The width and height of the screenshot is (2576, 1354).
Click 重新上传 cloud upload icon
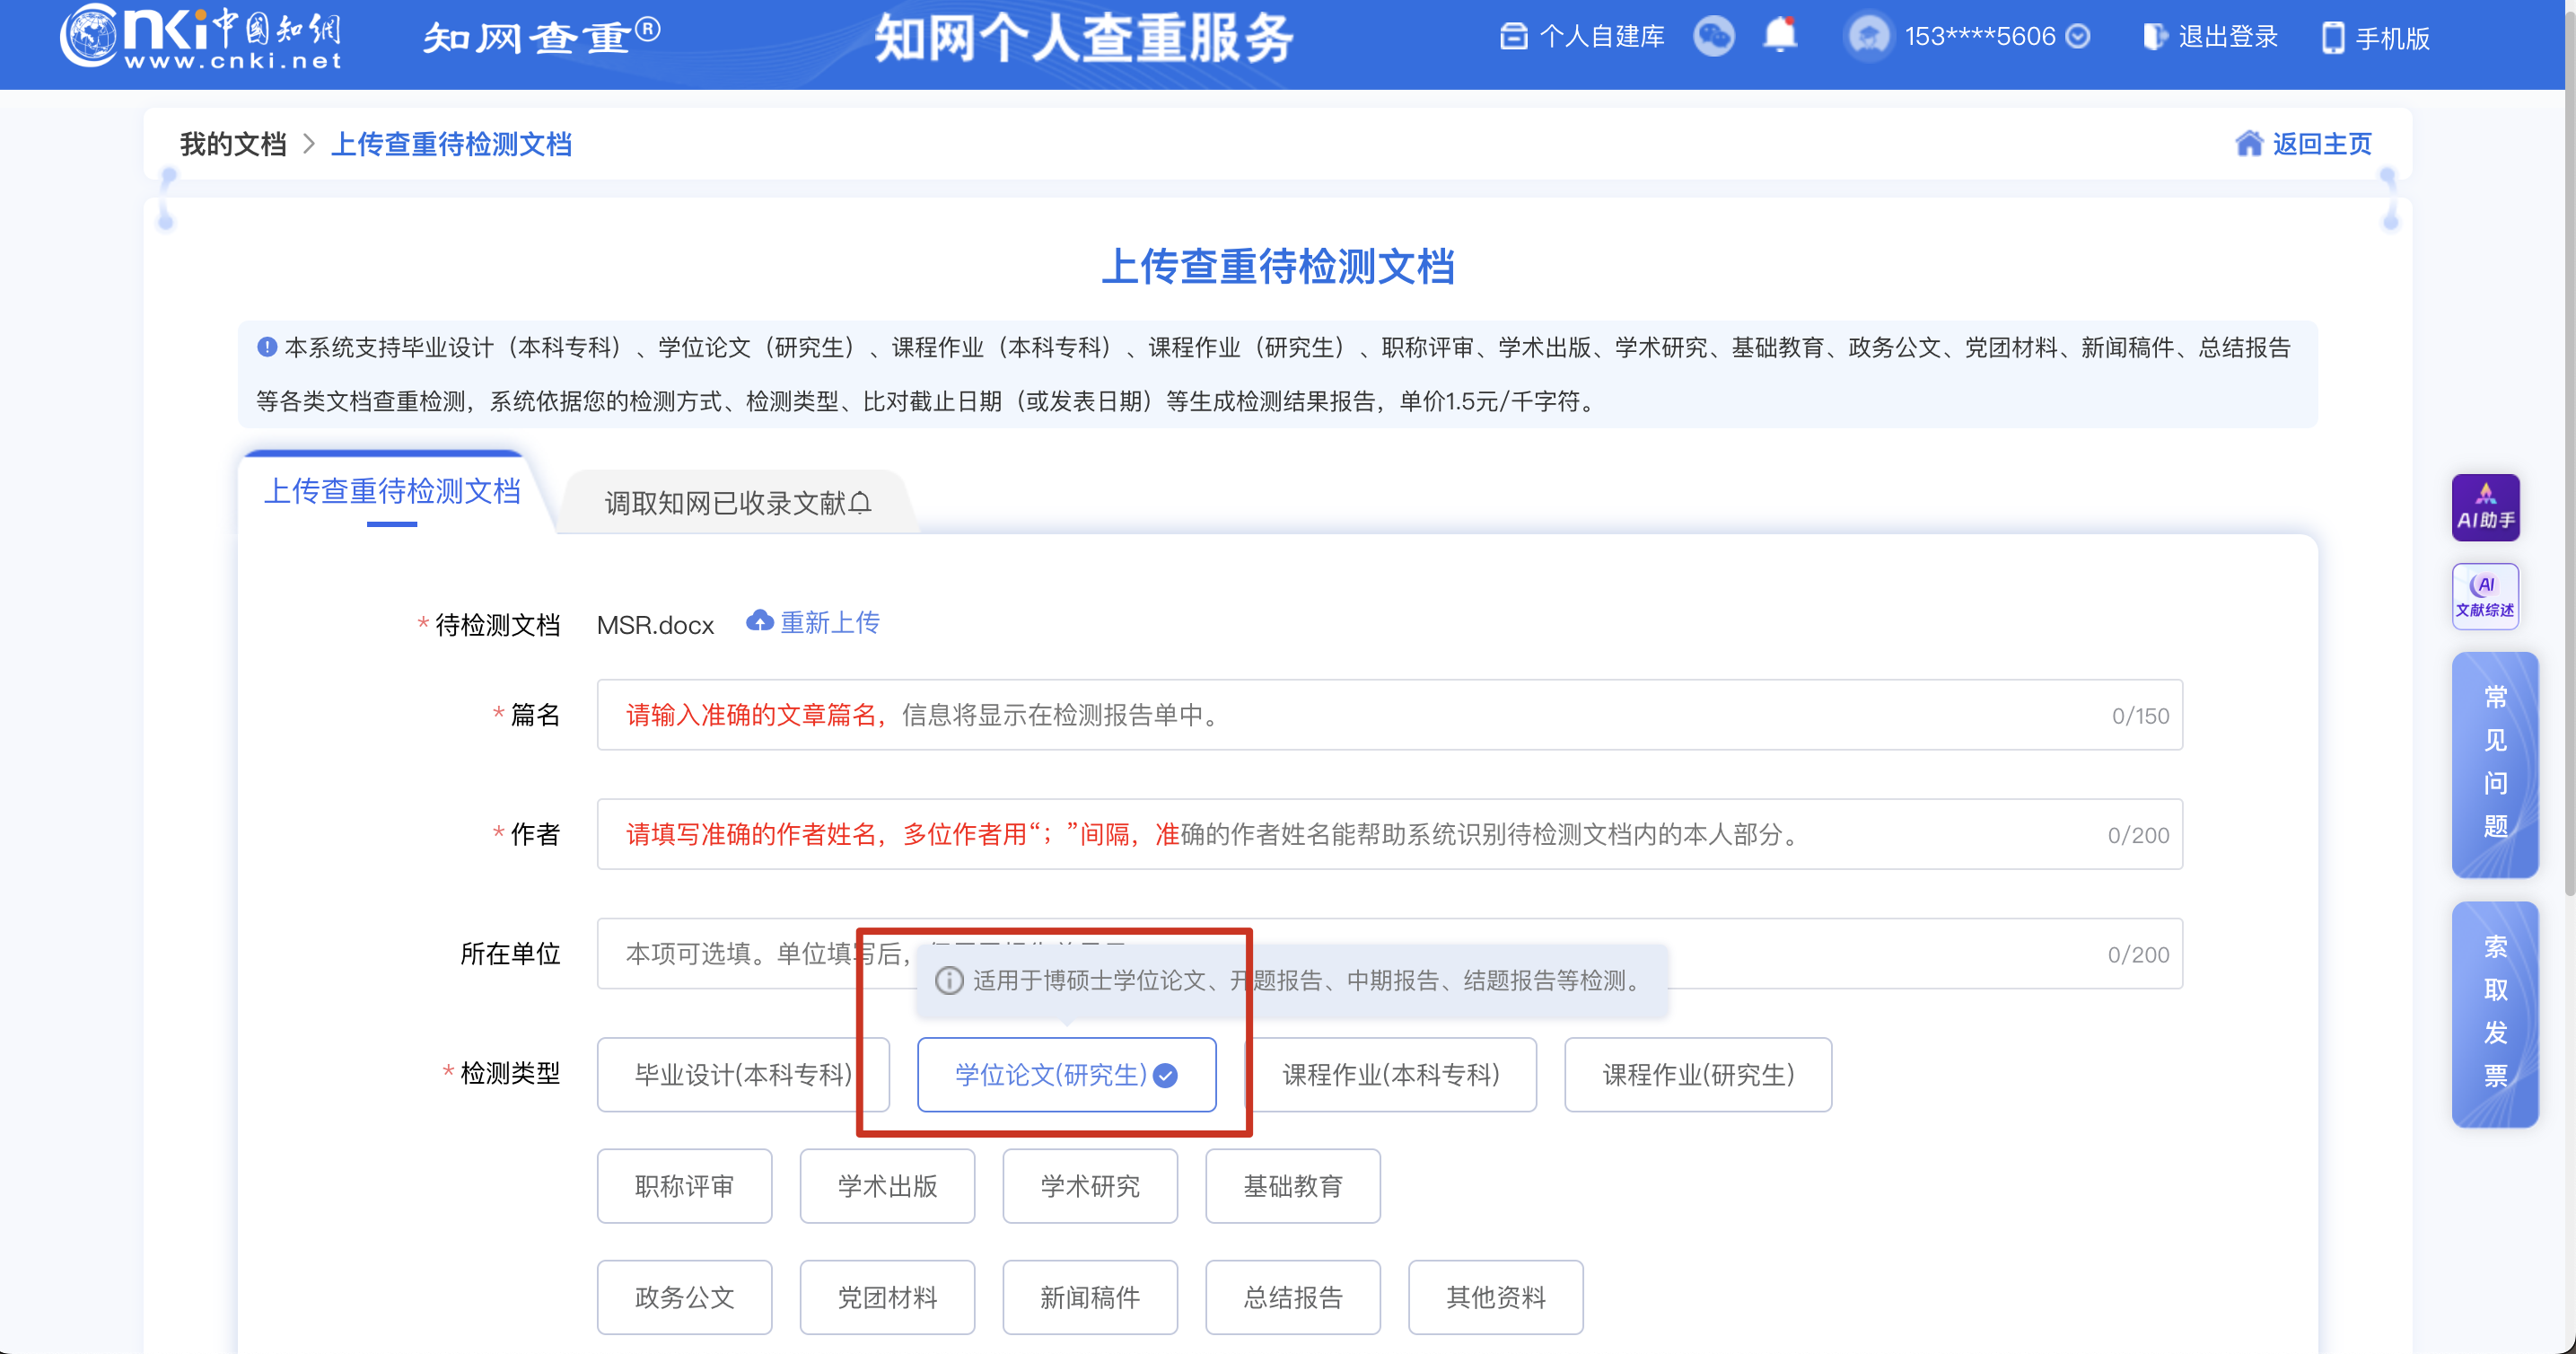coord(760,622)
